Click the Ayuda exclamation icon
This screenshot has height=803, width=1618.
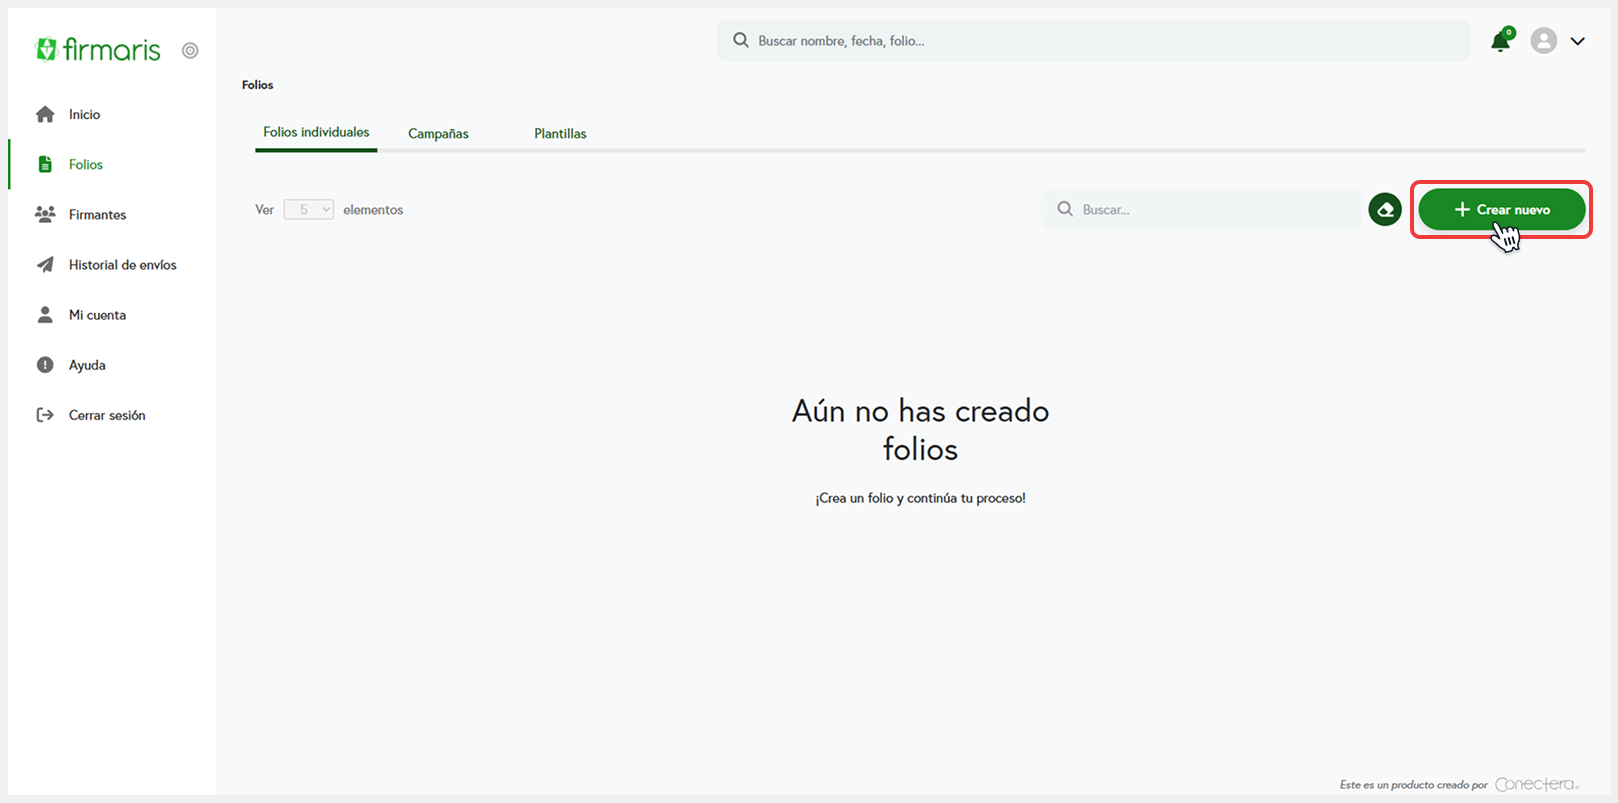[45, 365]
